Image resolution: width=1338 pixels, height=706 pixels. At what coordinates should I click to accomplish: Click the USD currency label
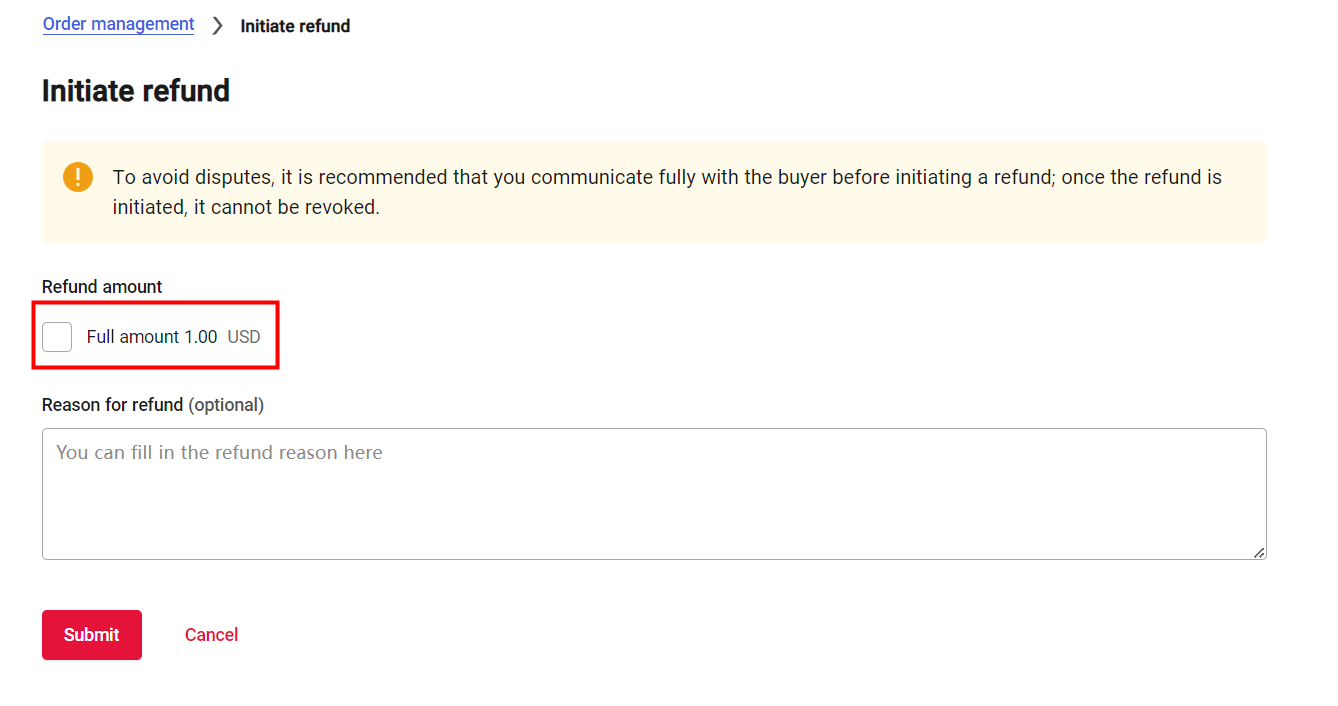click(243, 337)
